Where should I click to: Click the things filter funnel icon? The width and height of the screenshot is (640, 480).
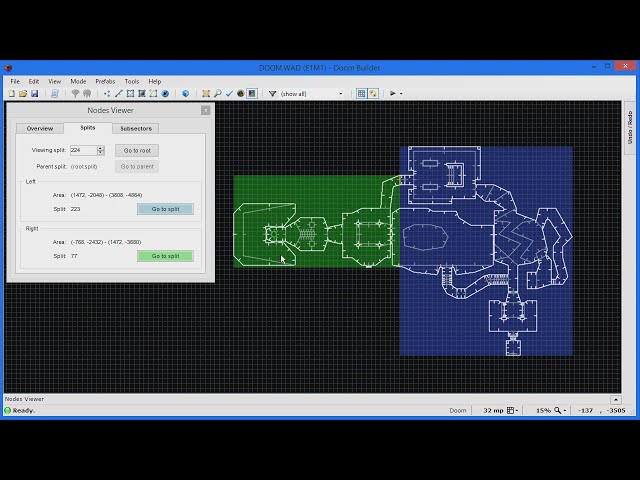coord(272,94)
